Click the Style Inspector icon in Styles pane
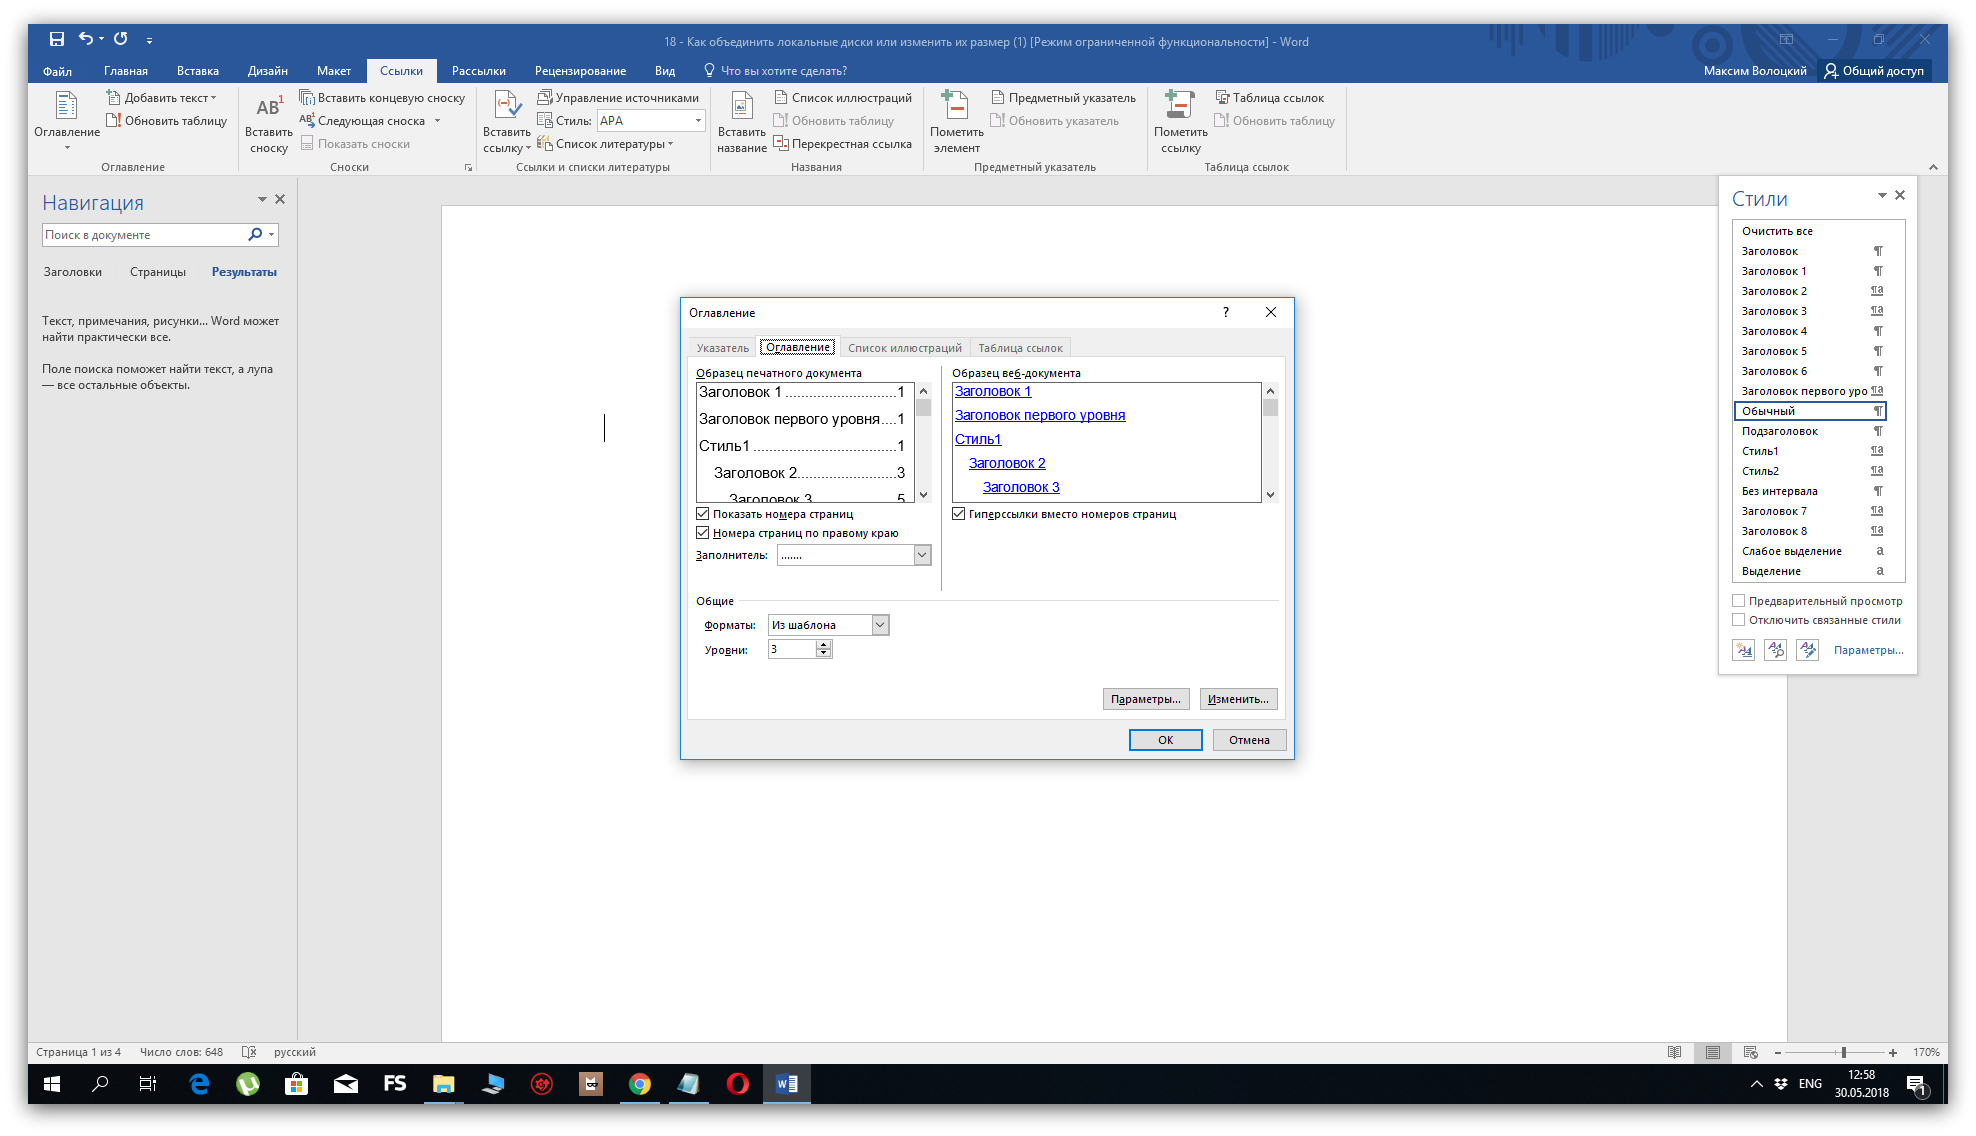The height and width of the screenshot is (1136, 1976). pos(1775,650)
